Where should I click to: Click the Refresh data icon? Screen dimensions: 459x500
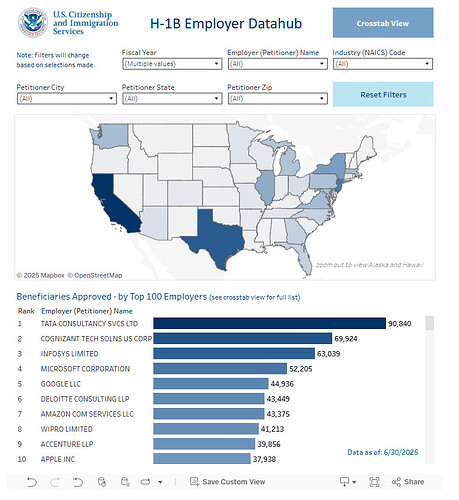tap(102, 482)
